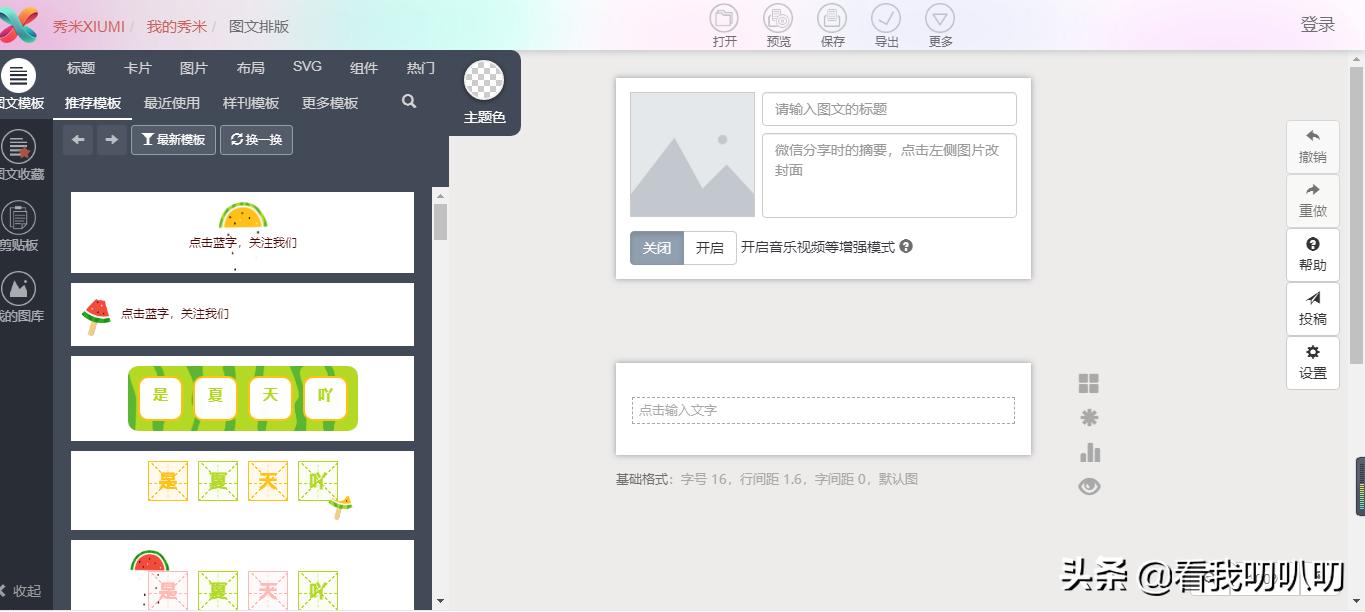
Task: Select the watermelon 点击蓝字 template thumbnail
Action: point(241,314)
